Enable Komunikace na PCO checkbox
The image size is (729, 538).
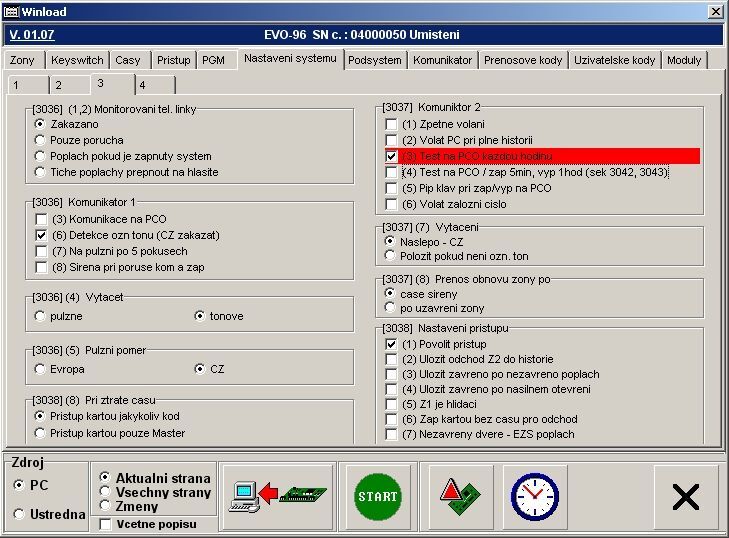[41, 219]
